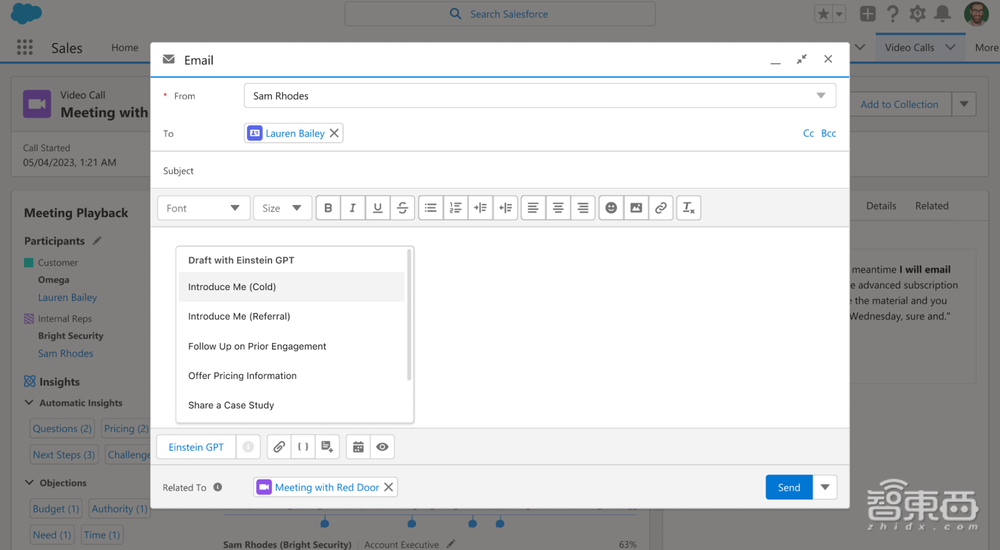Choose Introduce Me (Cold) draft option
1000x550 pixels.
pos(291,286)
